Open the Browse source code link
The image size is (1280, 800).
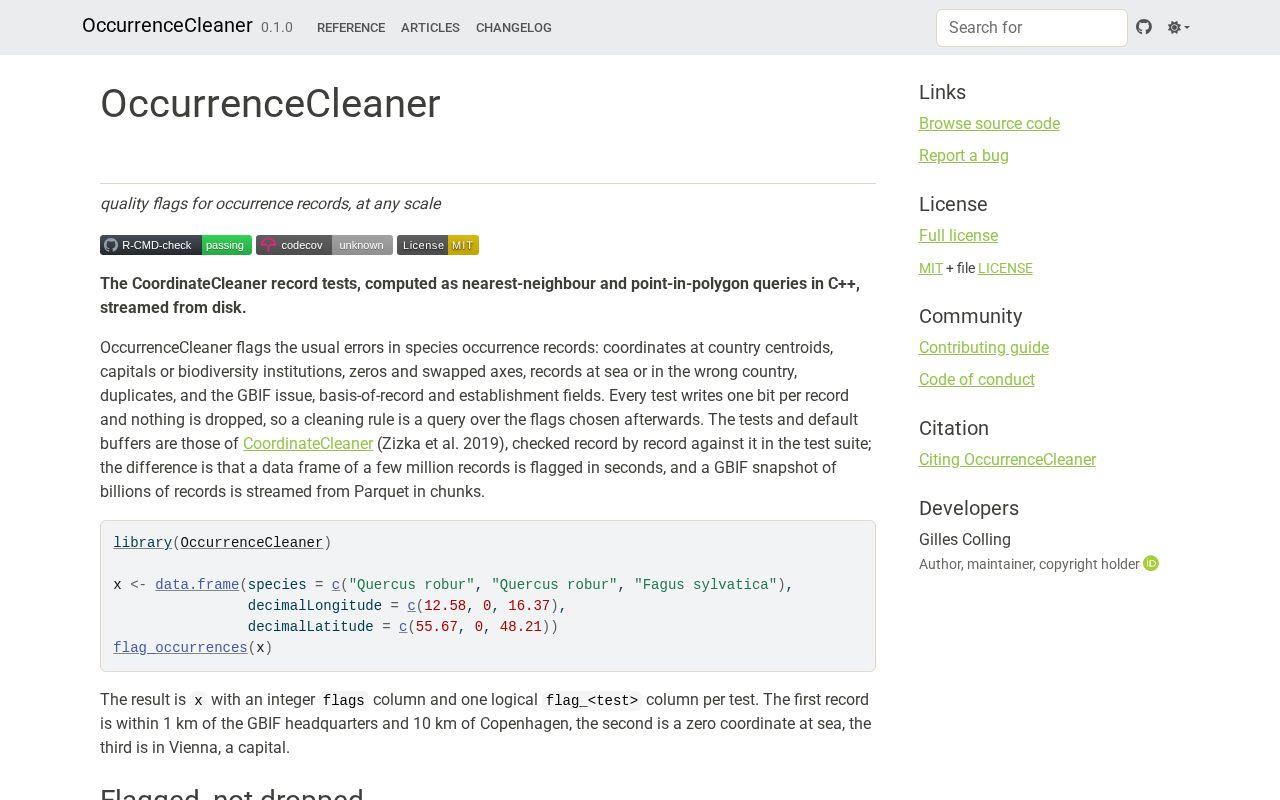989,123
